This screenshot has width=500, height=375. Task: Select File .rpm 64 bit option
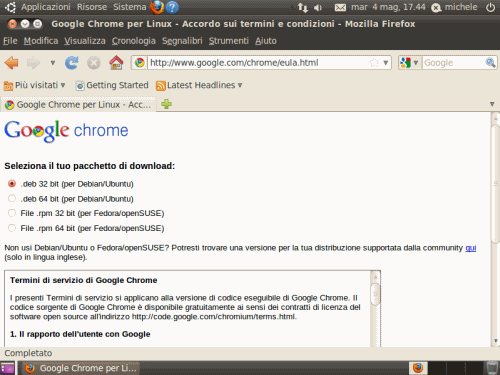tap(12, 228)
